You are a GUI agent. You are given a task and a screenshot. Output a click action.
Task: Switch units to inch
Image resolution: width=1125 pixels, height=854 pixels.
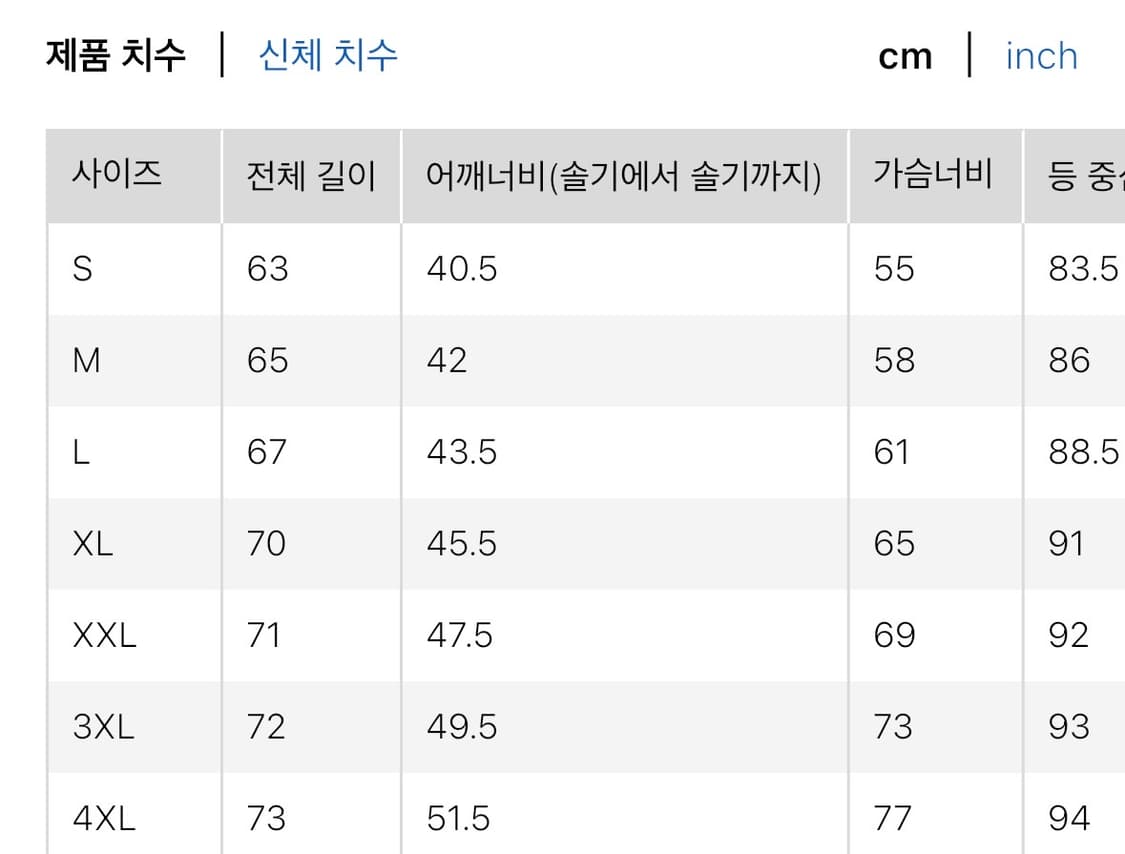[x=1041, y=56]
